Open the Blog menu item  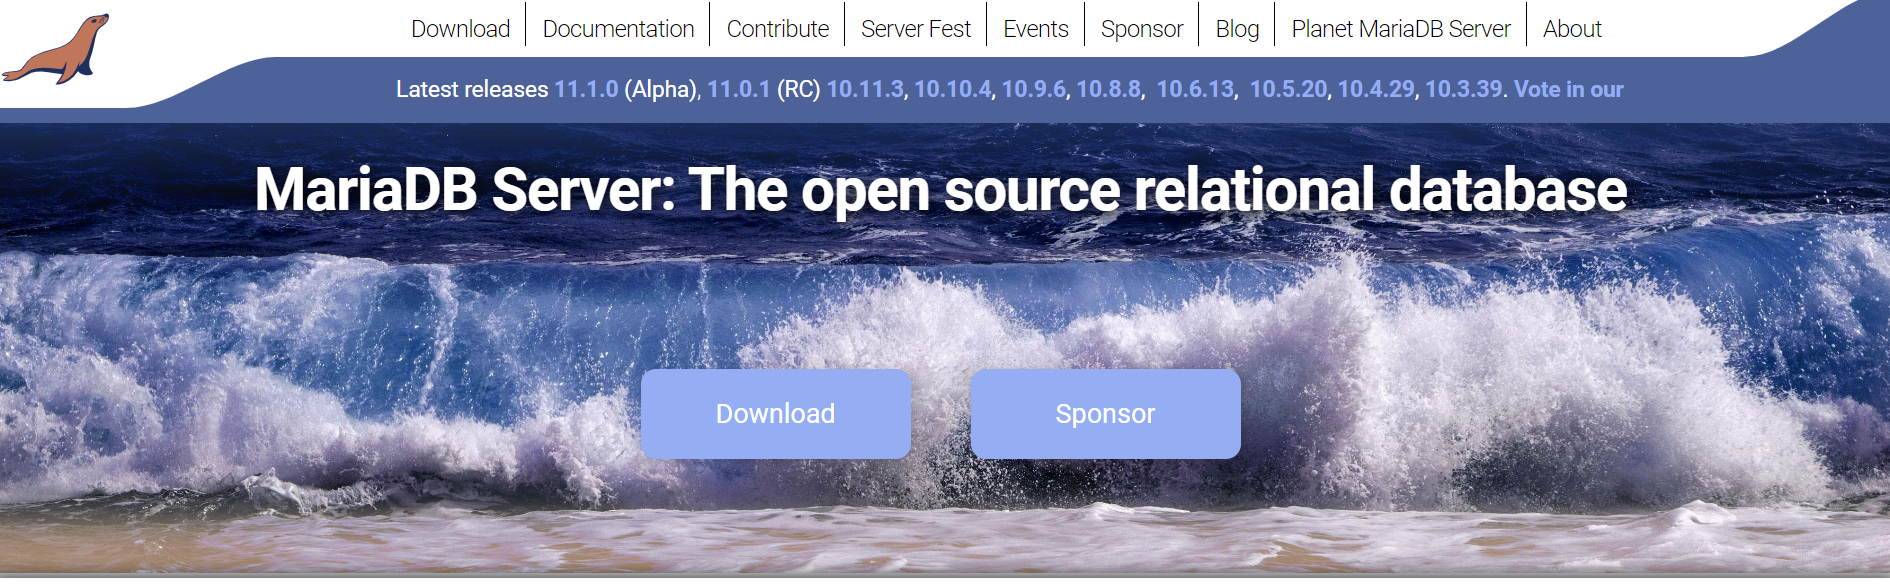1237,29
